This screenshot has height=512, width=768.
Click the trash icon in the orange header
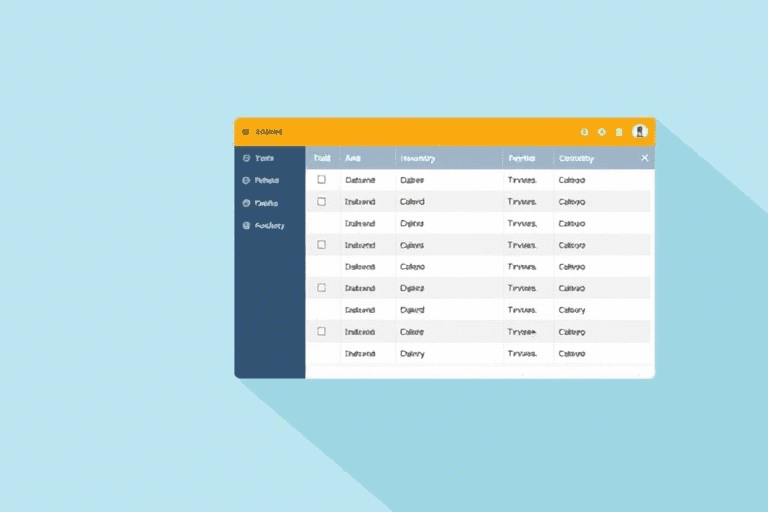point(619,132)
